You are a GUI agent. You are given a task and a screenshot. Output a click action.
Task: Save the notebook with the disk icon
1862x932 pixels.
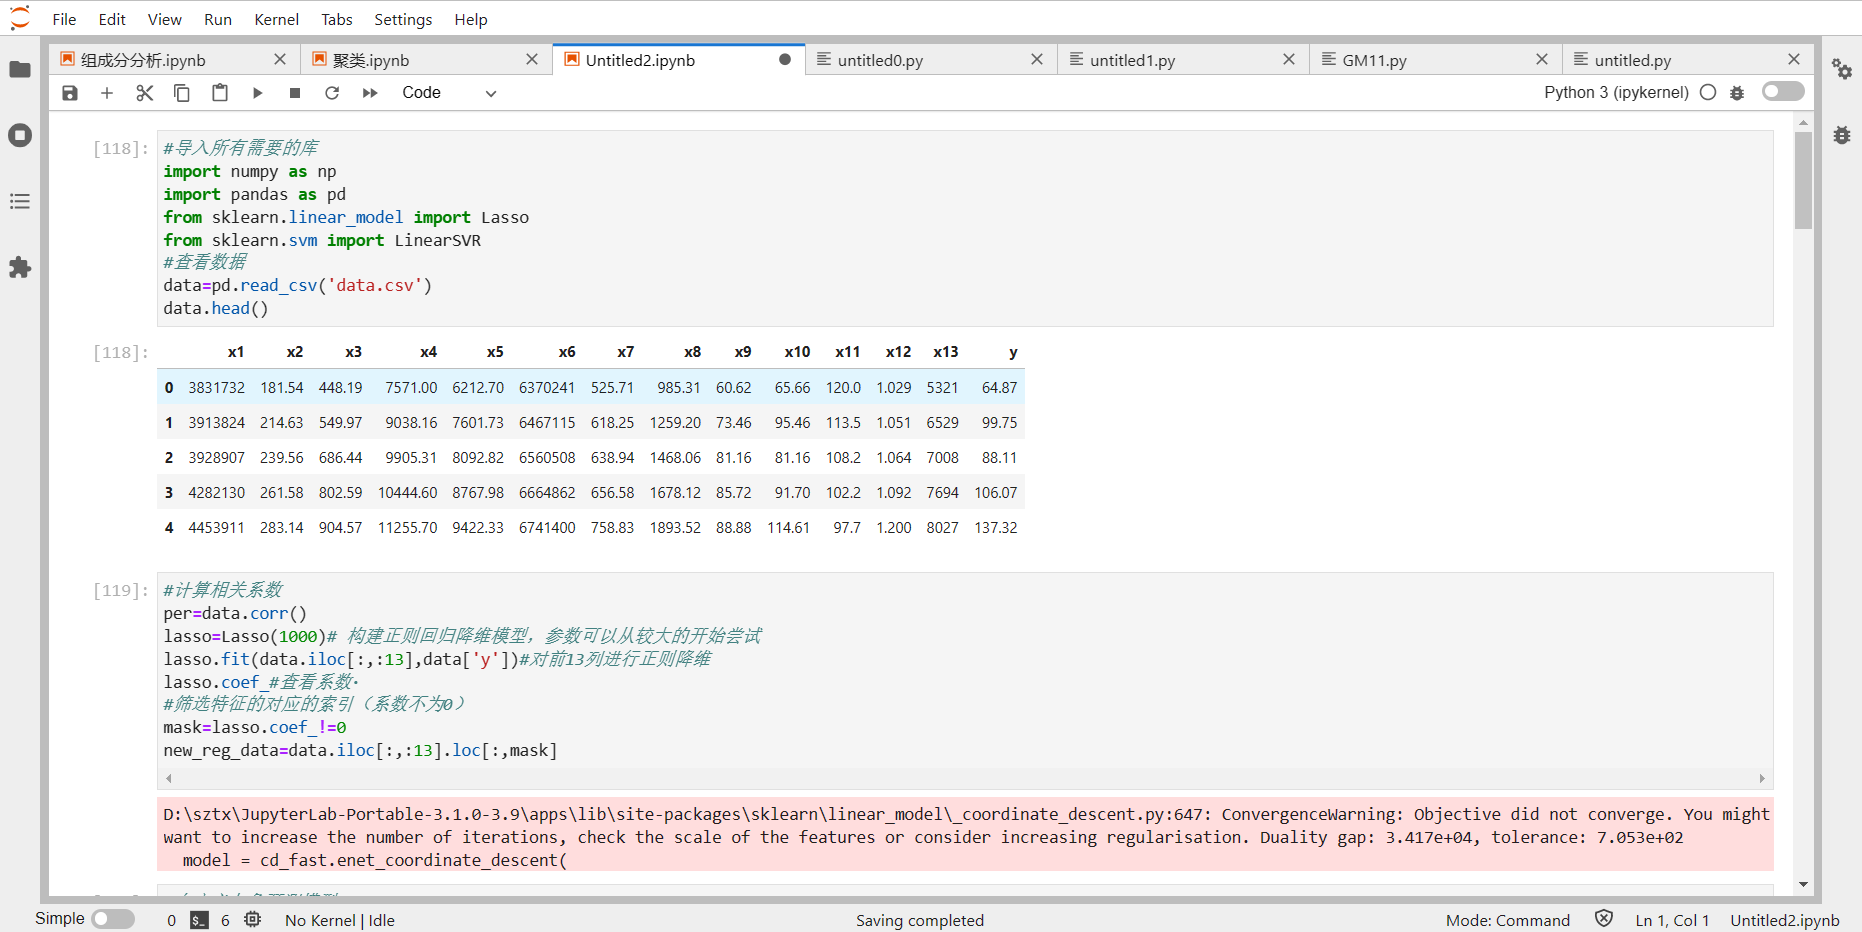[70, 93]
